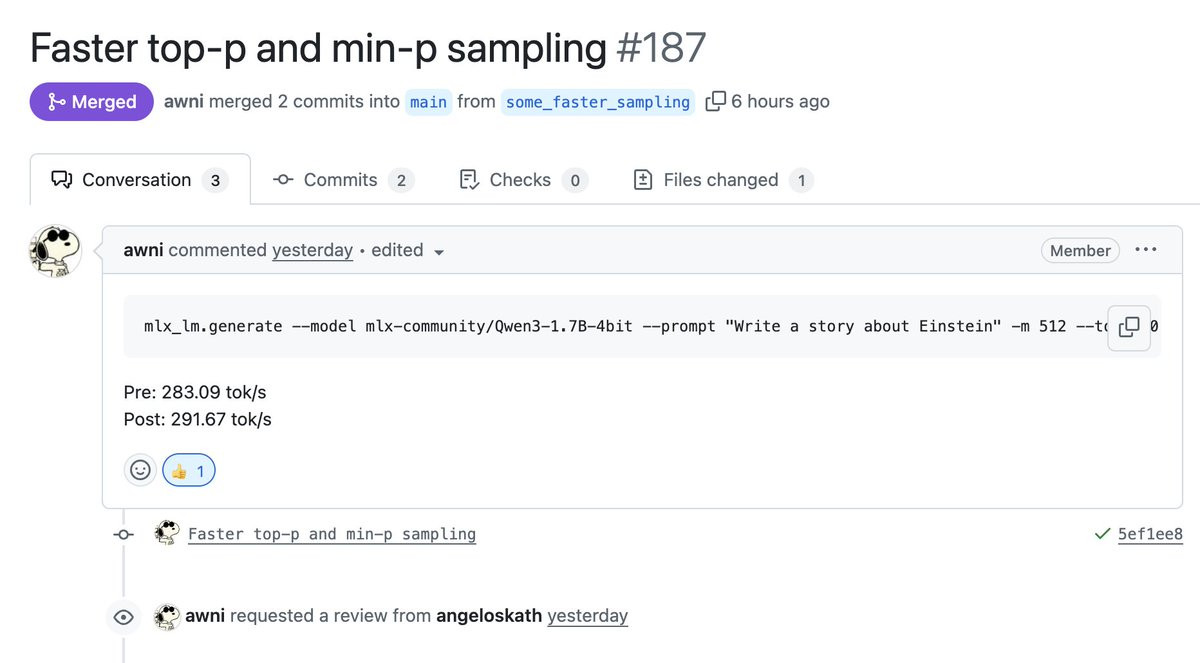Open the emoji reaction picker
The image size is (1200, 663).
pyautogui.click(x=141, y=470)
